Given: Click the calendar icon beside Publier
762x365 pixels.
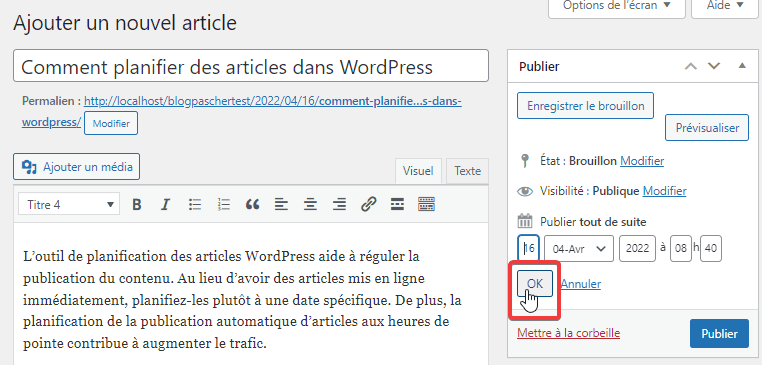Looking at the screenshot, I should (x=524, y=221).
